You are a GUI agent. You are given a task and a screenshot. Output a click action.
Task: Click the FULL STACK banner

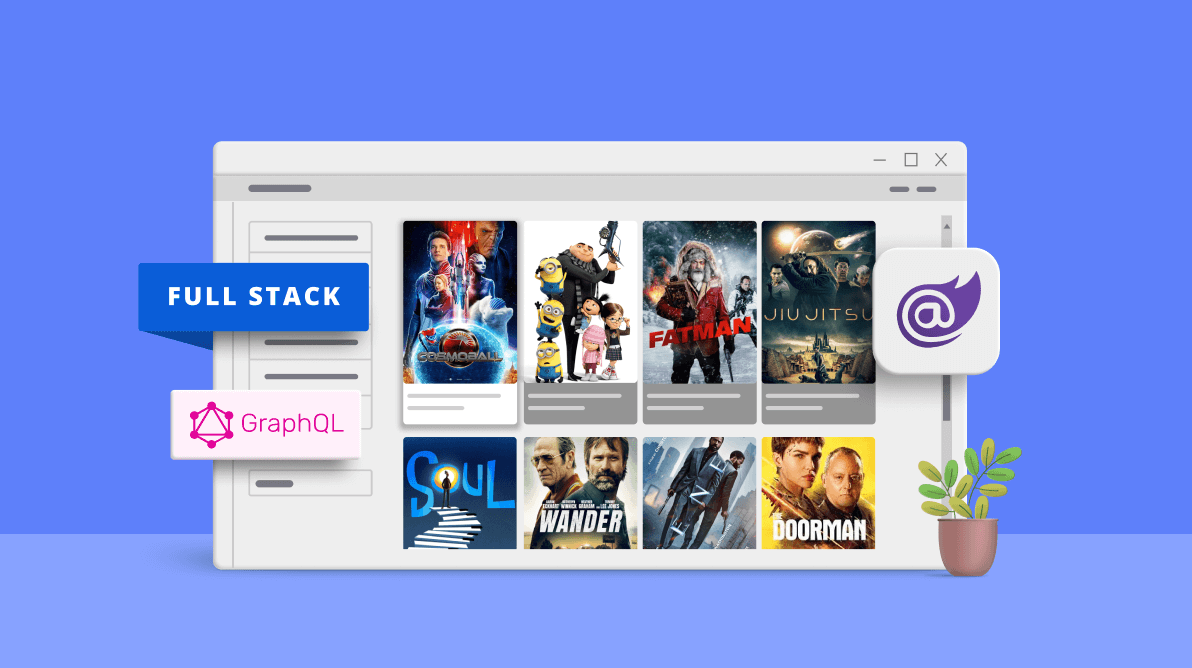(x=254, y=296)
